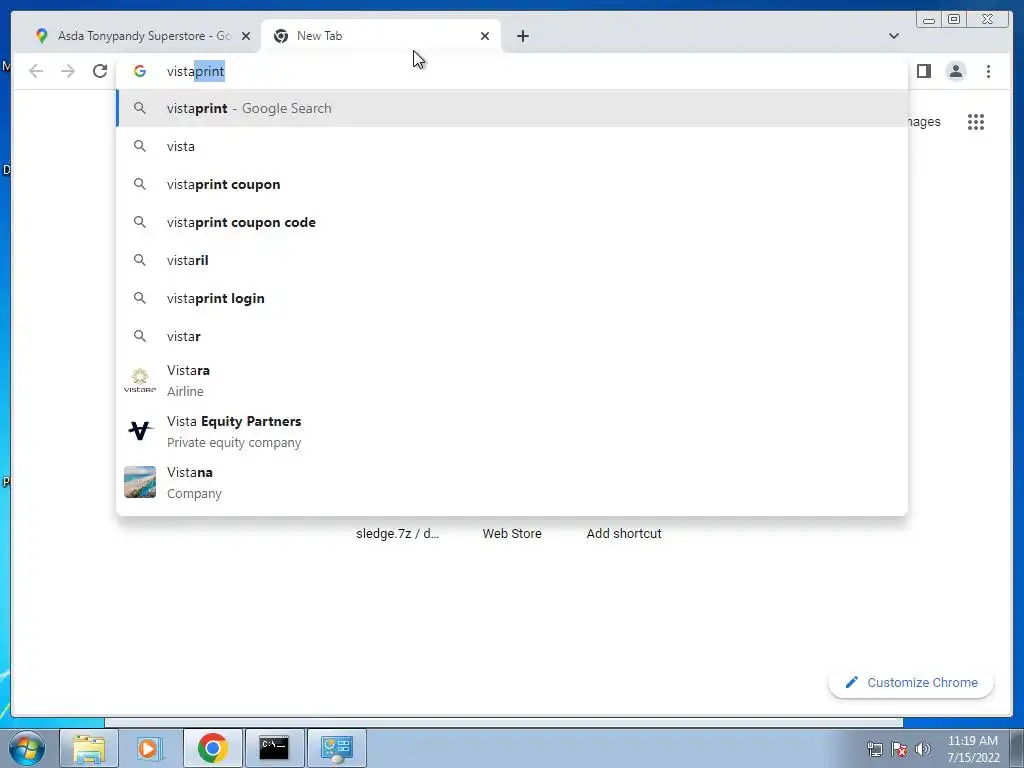Select Vistana Company suggestion
This screenshot has width=1024, height=768.
(x=512, y=483)
